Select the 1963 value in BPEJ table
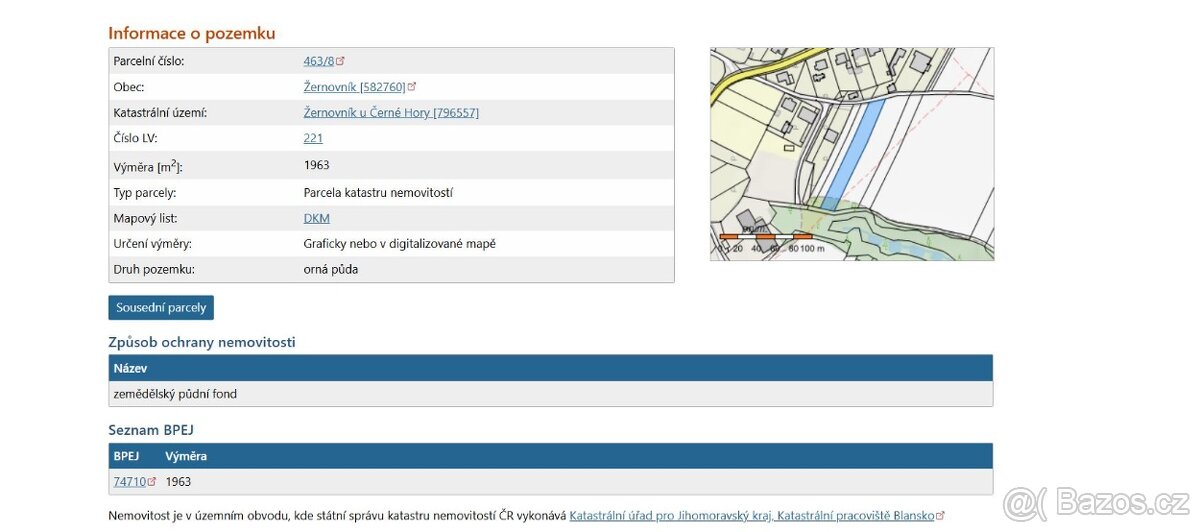Image resolution: width=1200 pixels, height=532 pixels. pos(178,482)
